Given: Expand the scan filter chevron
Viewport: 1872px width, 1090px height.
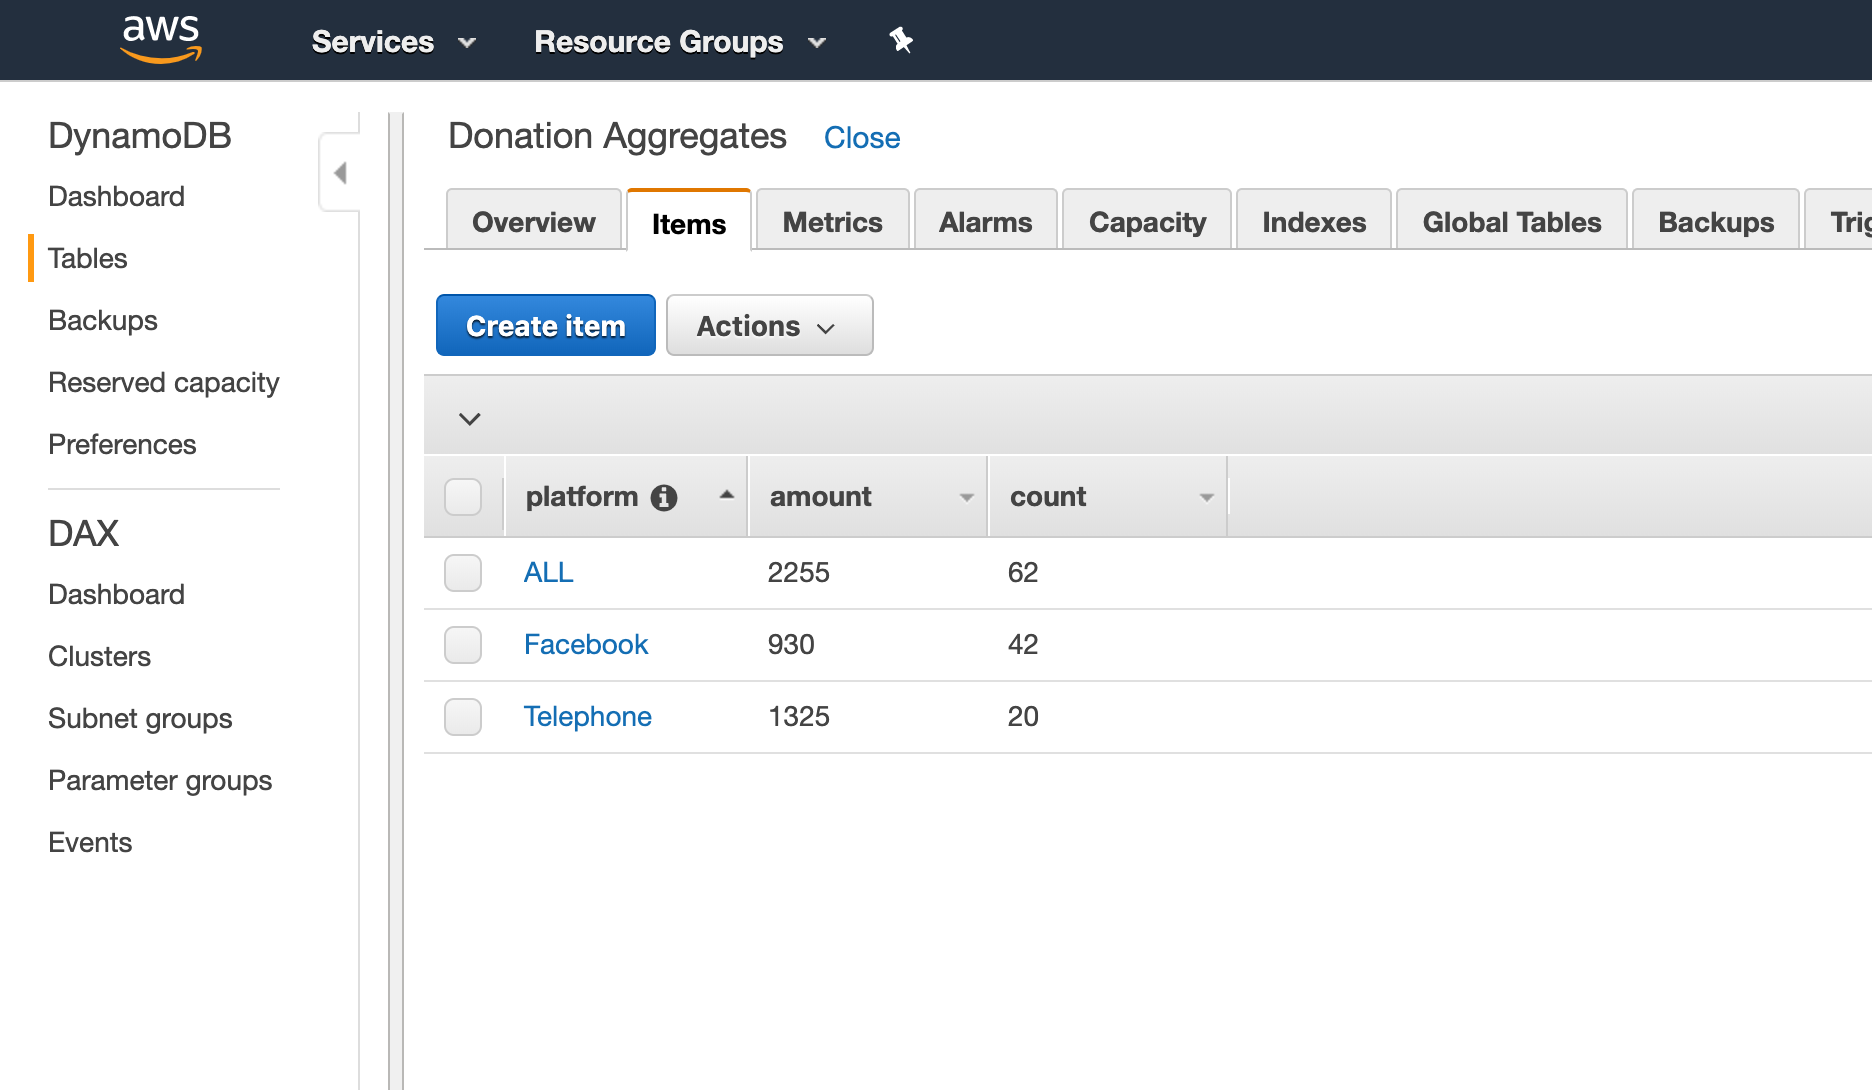Looking at the screenshot, I should (x=470, y=418).
